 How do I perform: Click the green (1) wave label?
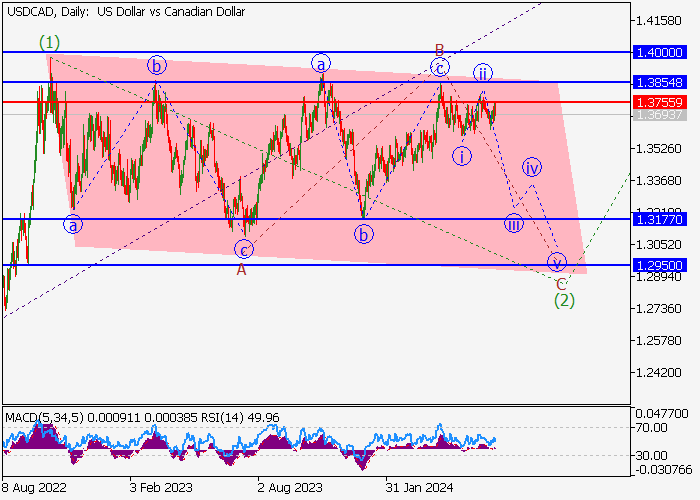(x=49, y=42)
